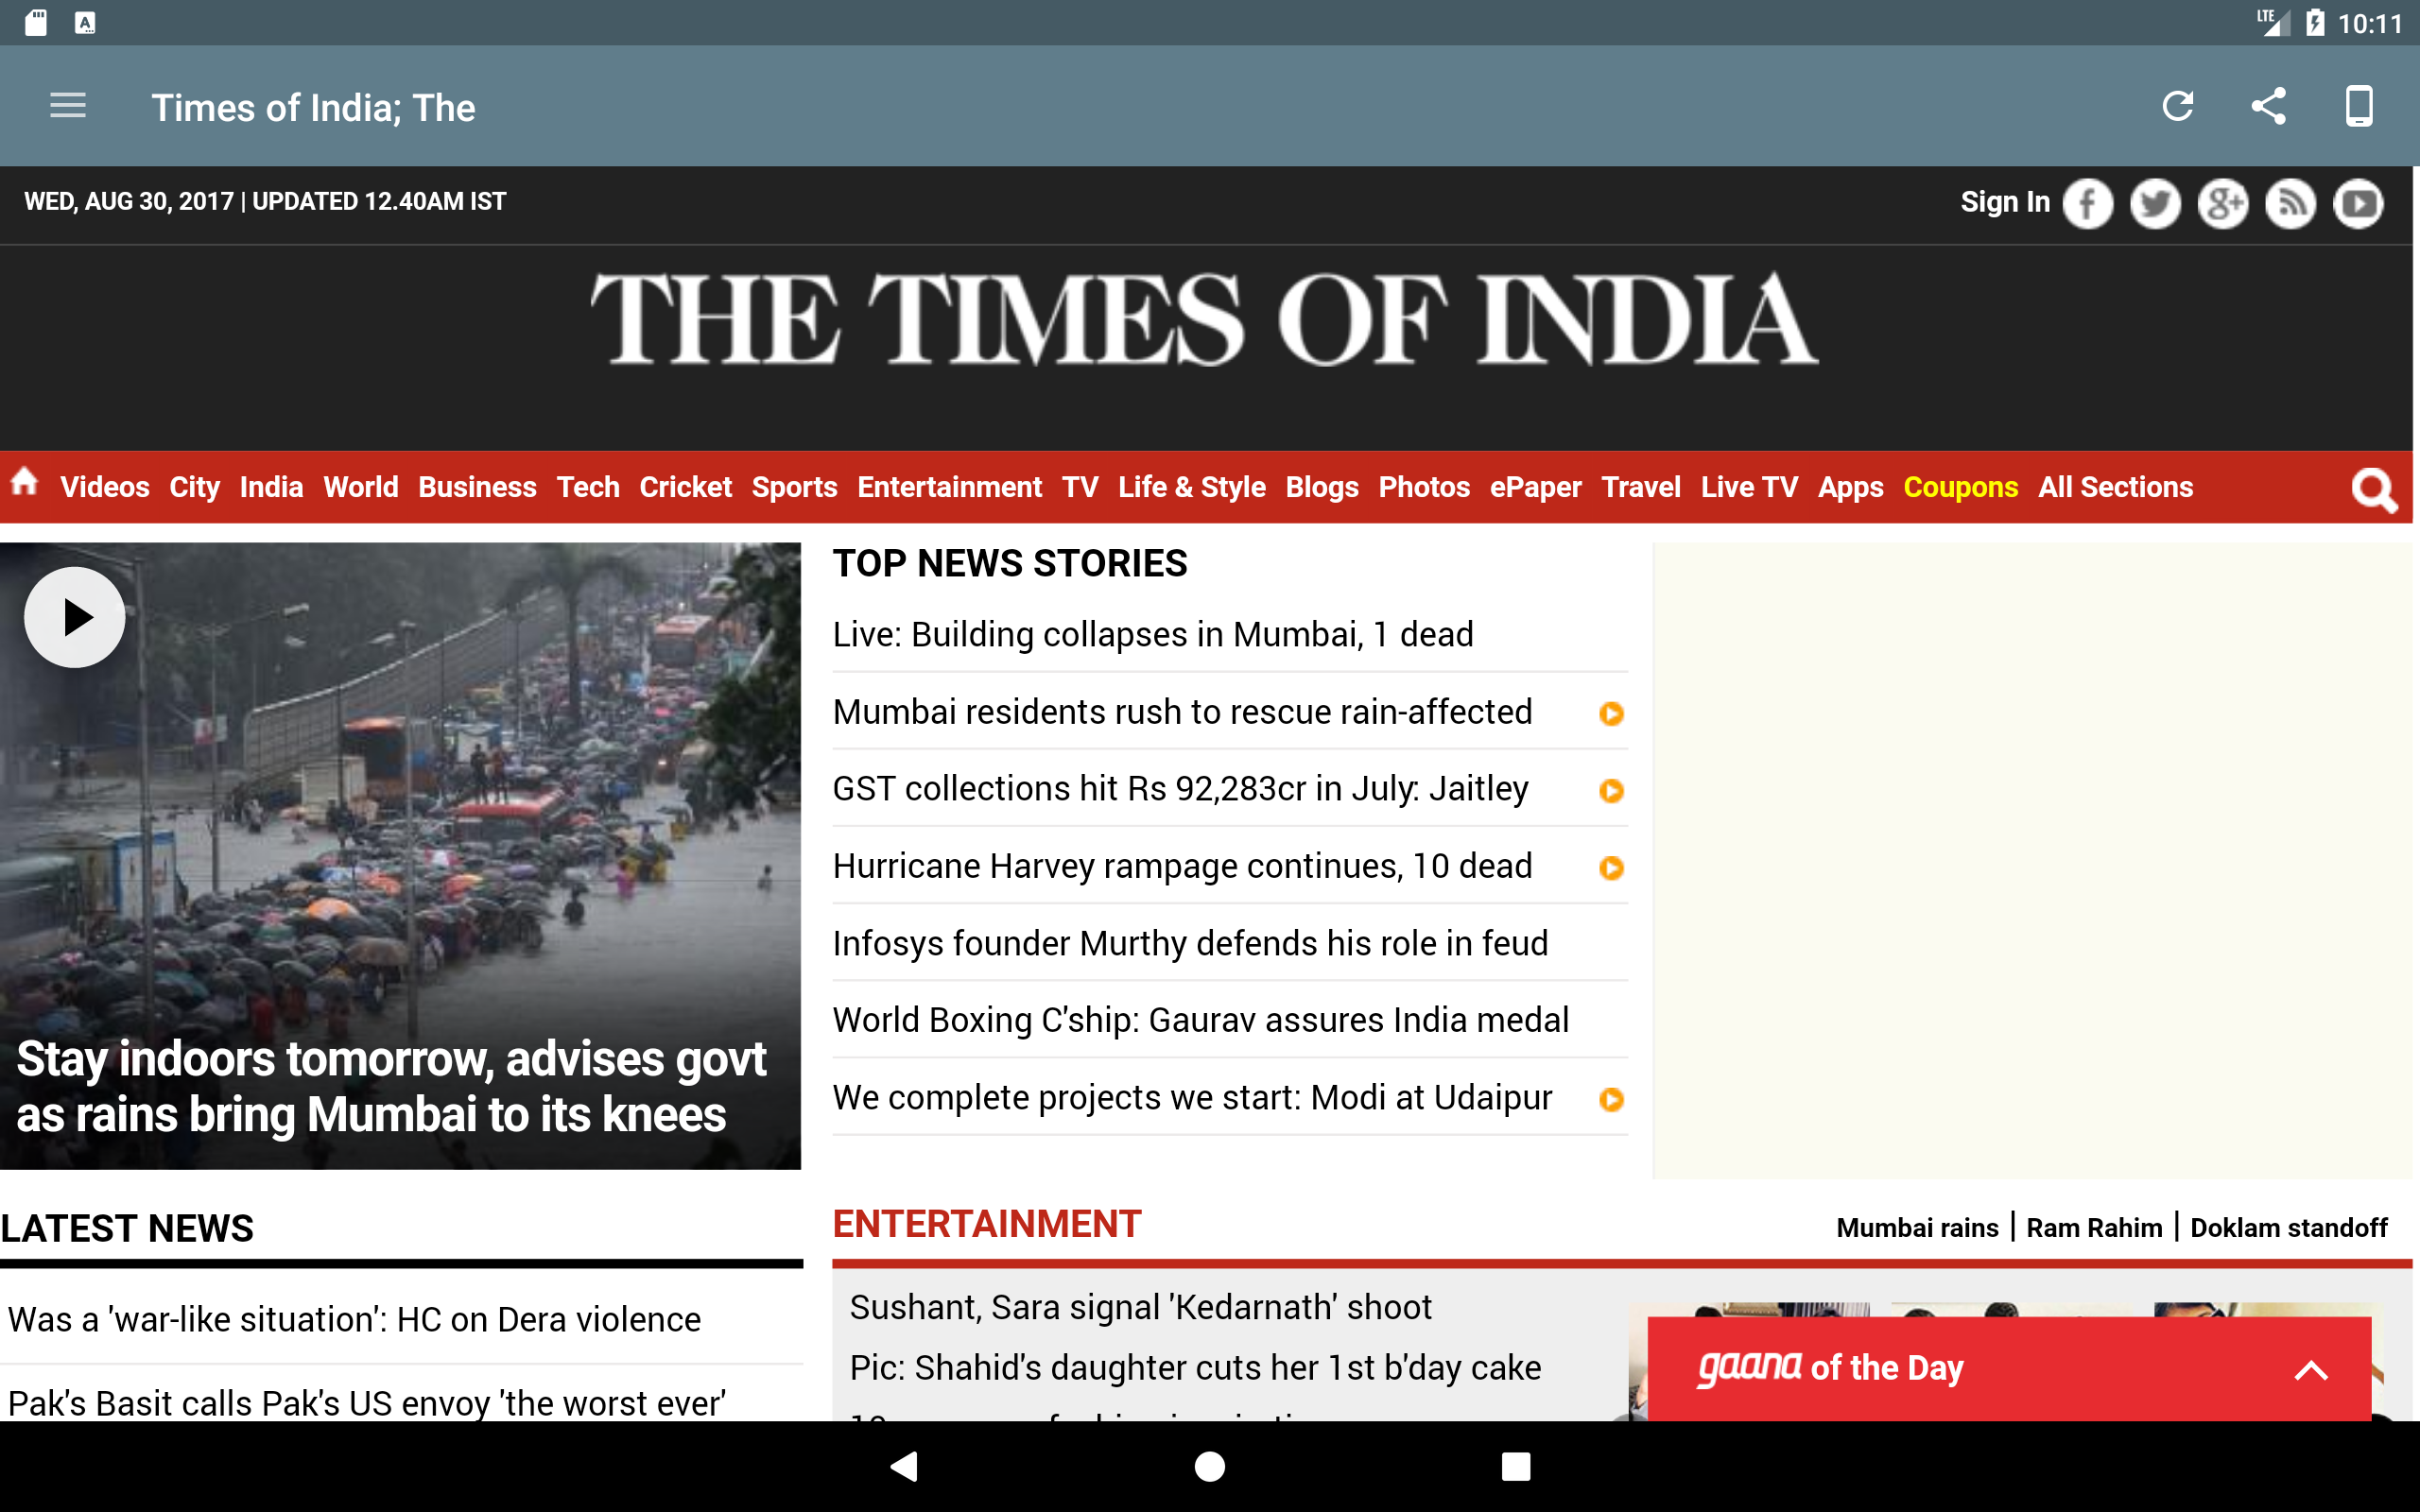Open All Sections menu
This screenshot has width=2420, height=1512.
point(2115,487)
